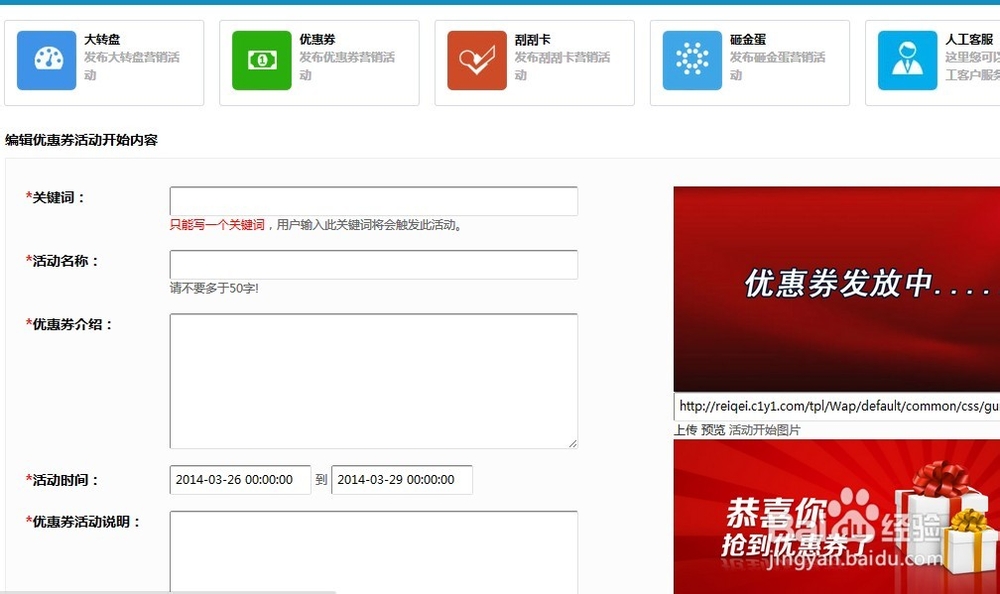This screenshot has width=1000, height=594.
Task: Select the red 刮刮卡 scratch card icon
Action: click(x=477, y=61)
